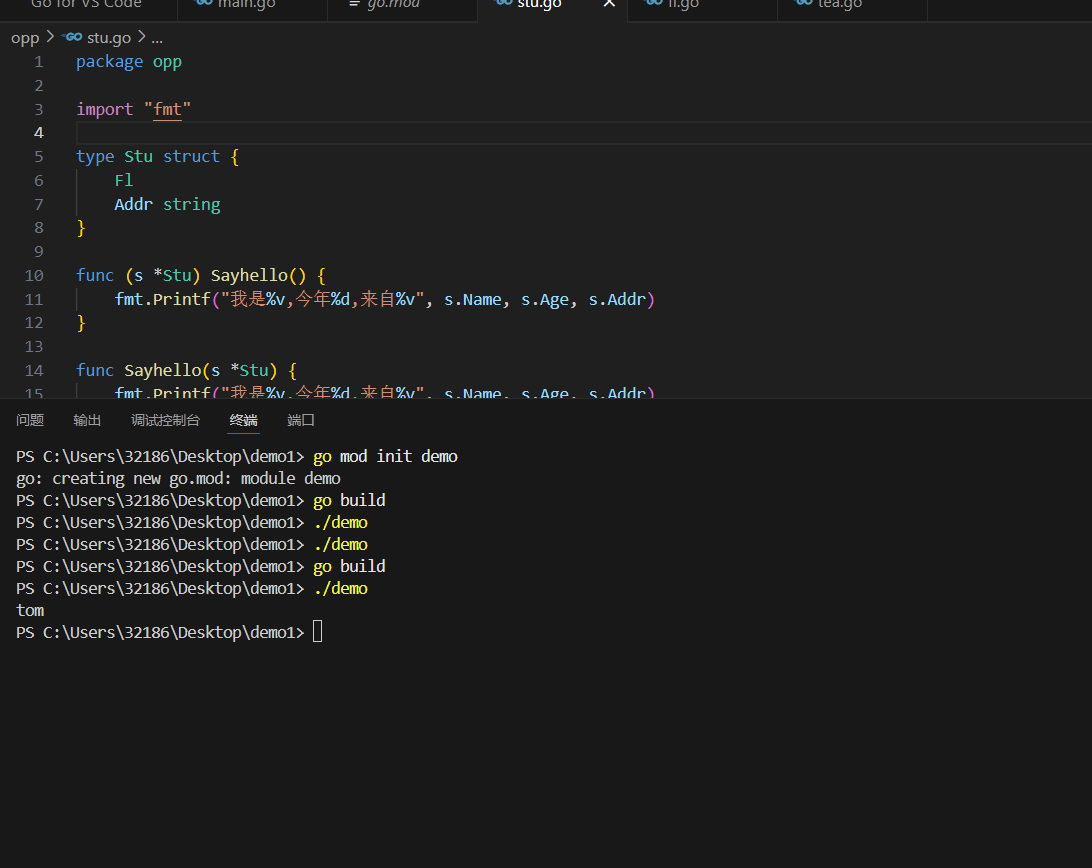Click the first 'go build' terminal command

click(x=349, y=500)
